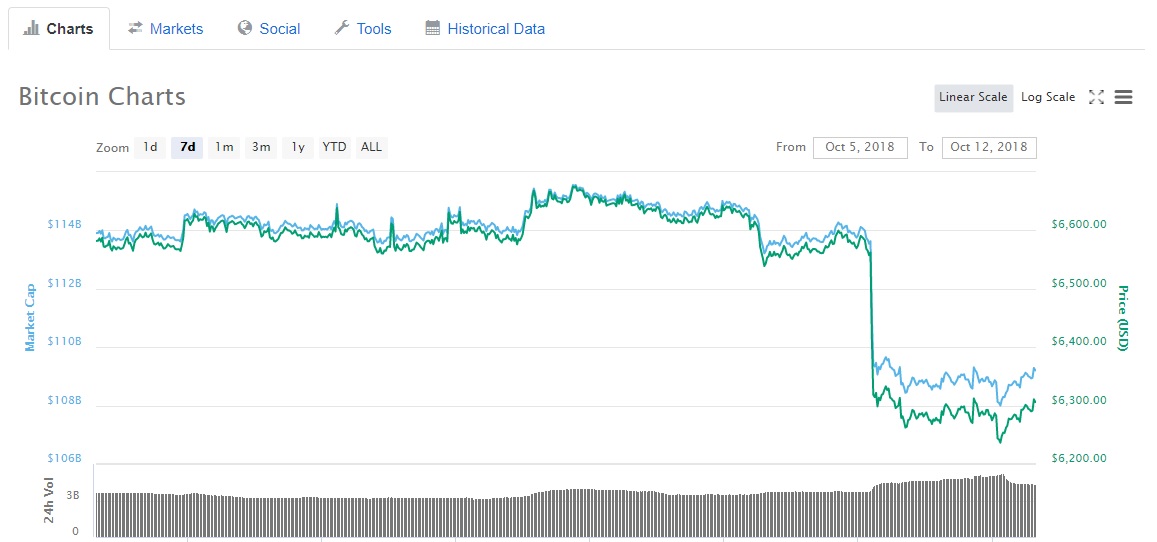This screenshot has height=542, width=1157.
Task: Switch to the Tools tab
Action: [x=362, y=29]
